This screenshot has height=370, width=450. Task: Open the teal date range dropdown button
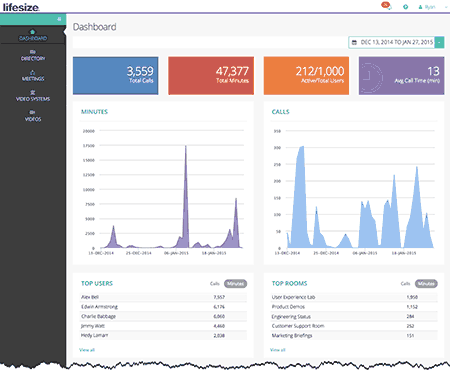click(x=439, y=42)
